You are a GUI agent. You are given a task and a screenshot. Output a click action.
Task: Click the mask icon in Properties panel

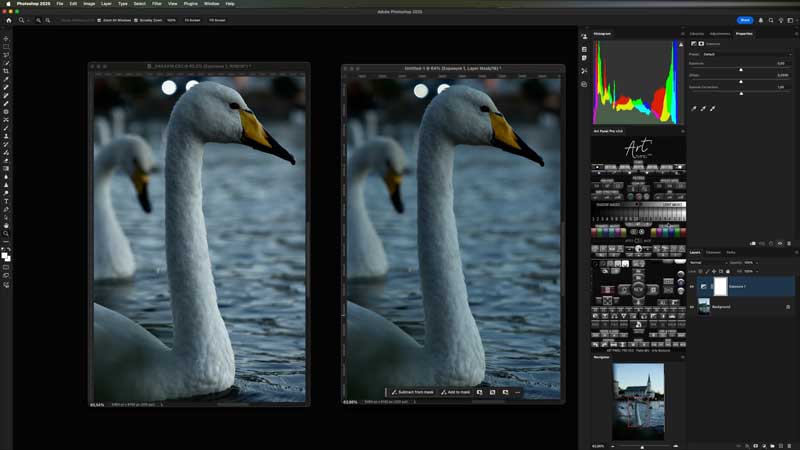(702, 44)
